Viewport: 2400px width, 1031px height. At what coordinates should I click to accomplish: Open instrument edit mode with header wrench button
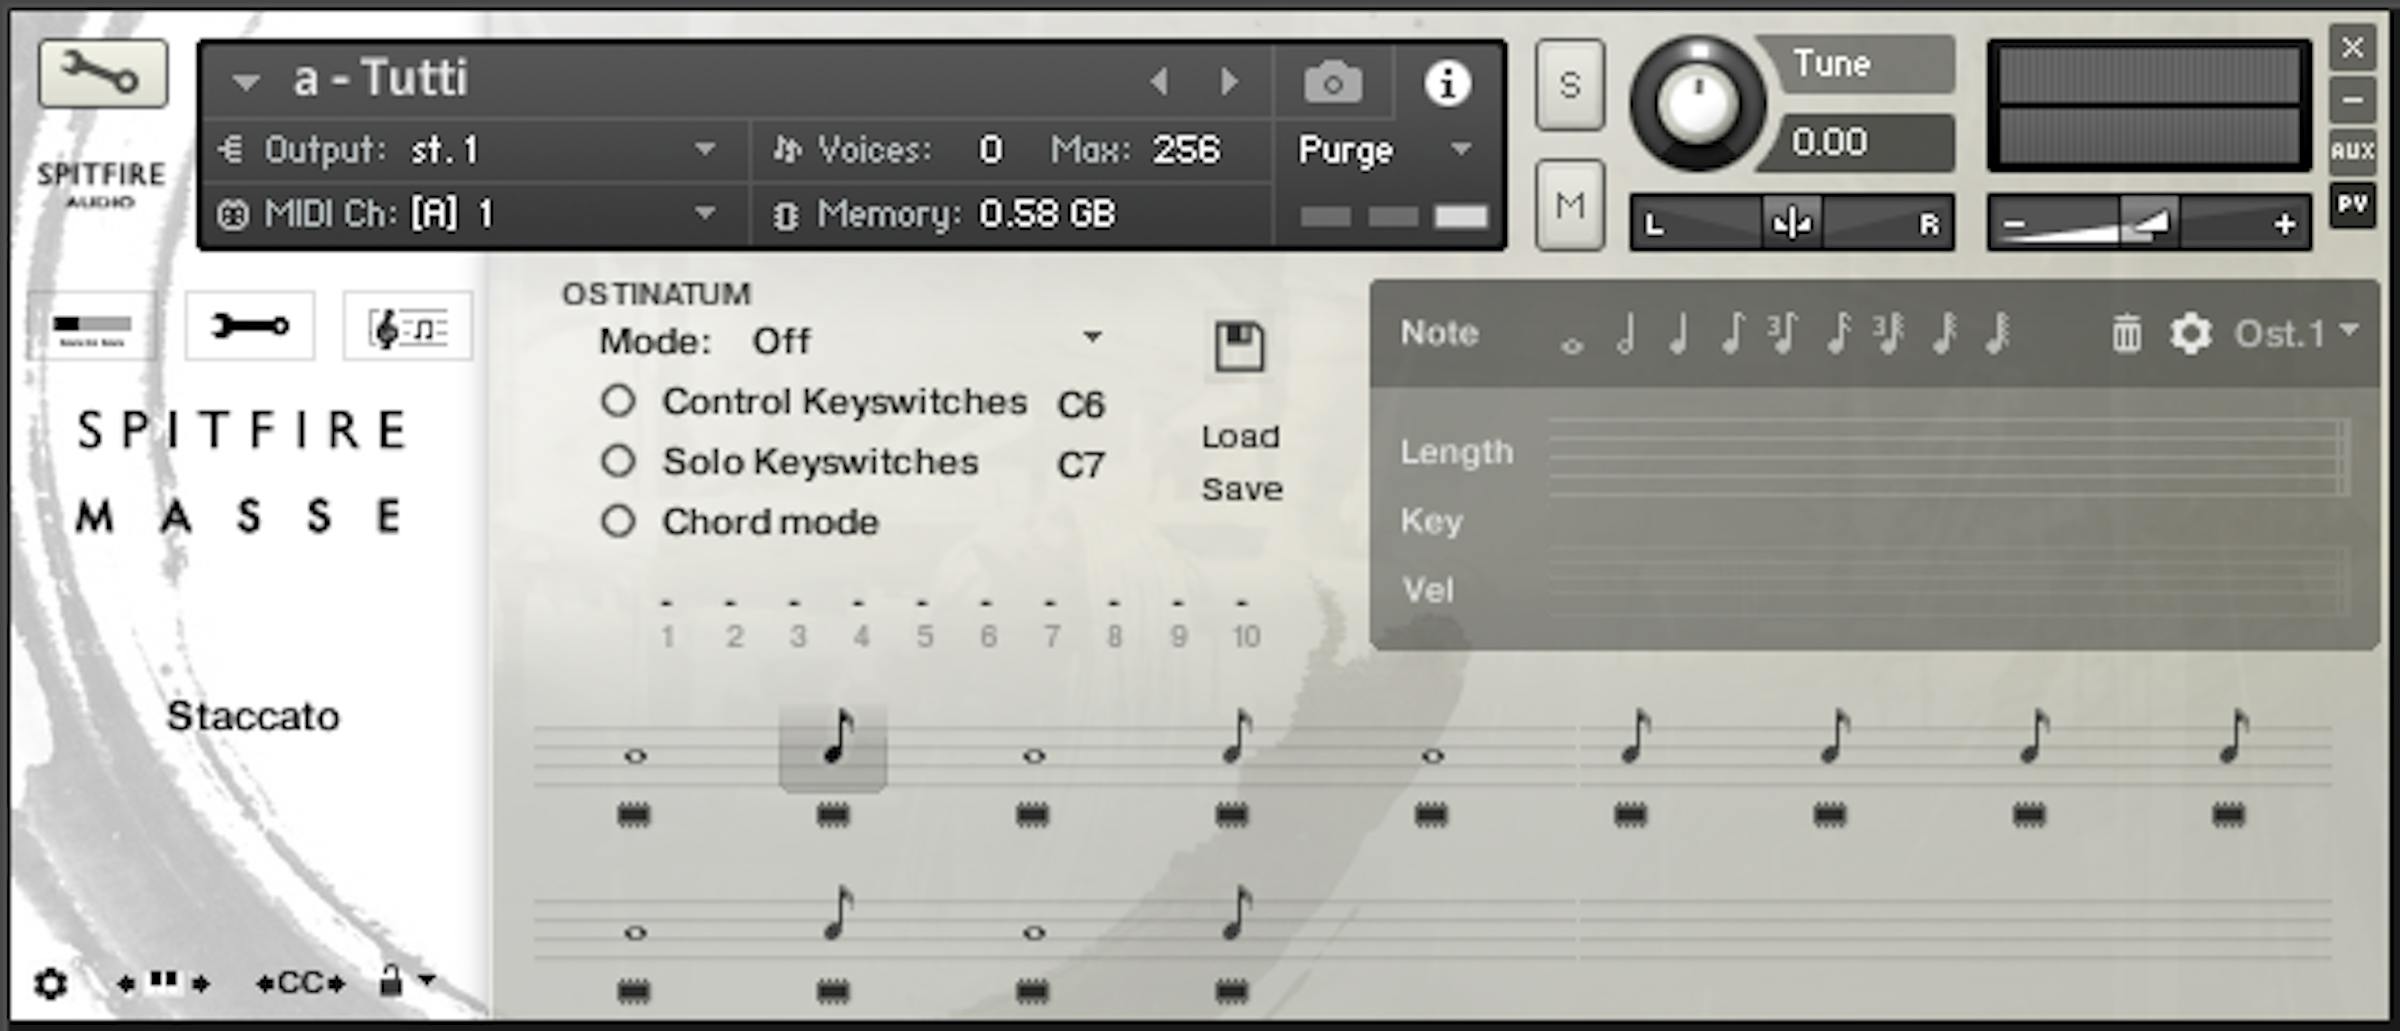click(x=102, y=73)
